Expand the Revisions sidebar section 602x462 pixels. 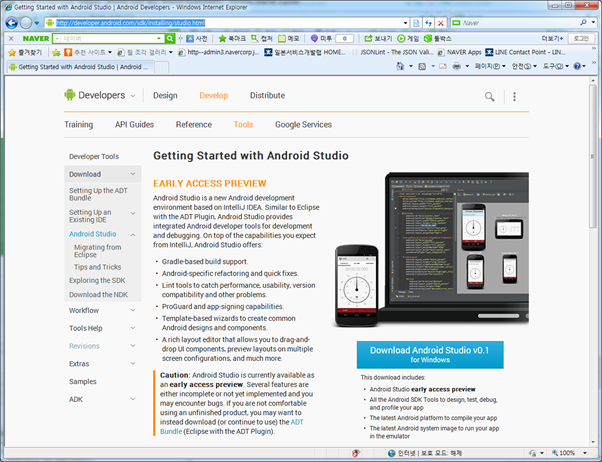[133, 346]
